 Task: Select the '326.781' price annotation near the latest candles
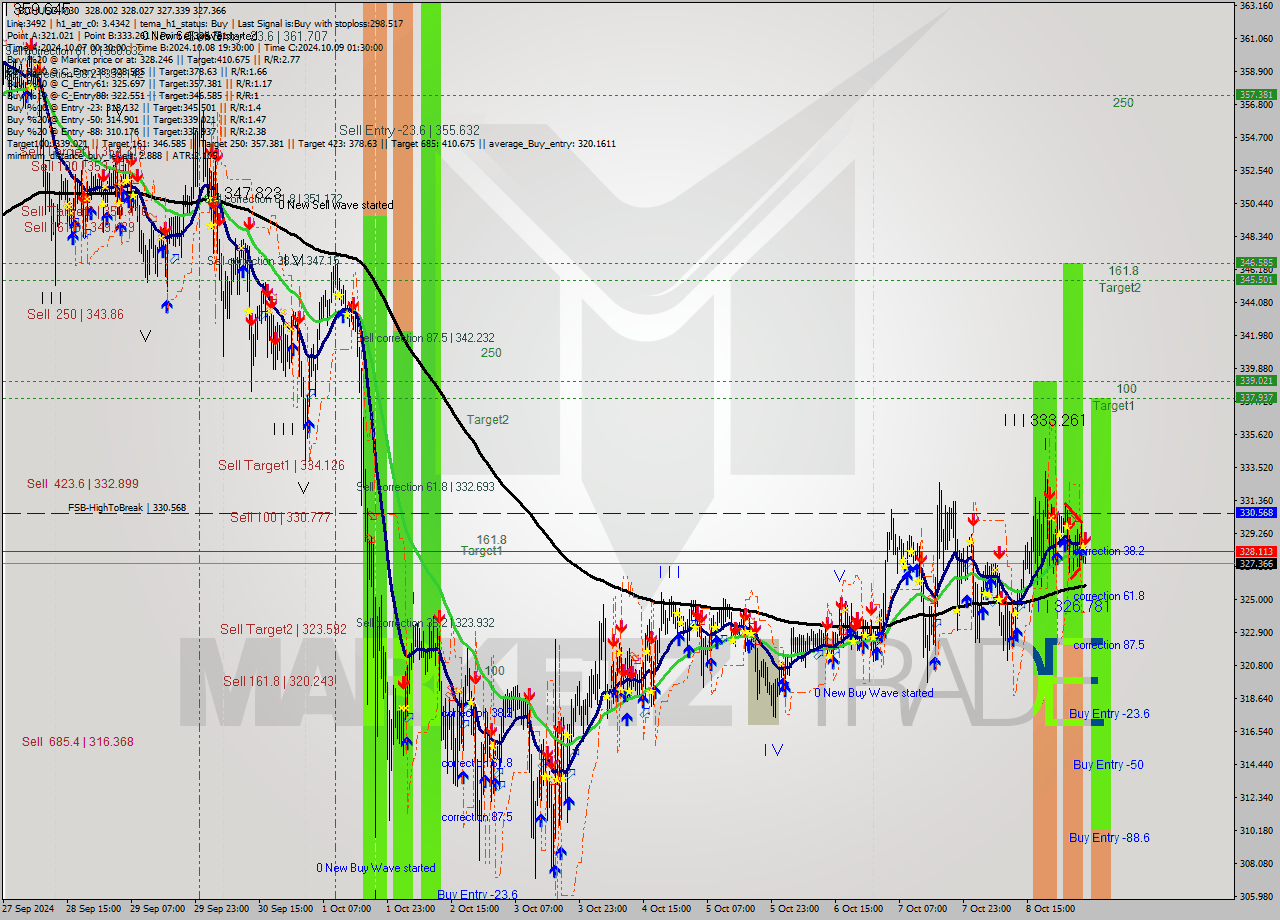coord(1081,607)
